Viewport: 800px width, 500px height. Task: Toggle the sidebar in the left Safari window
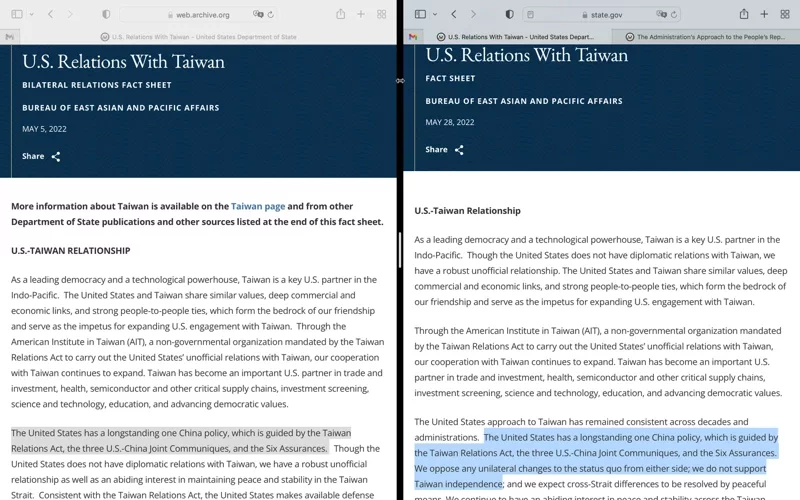(x=17, y=14)
